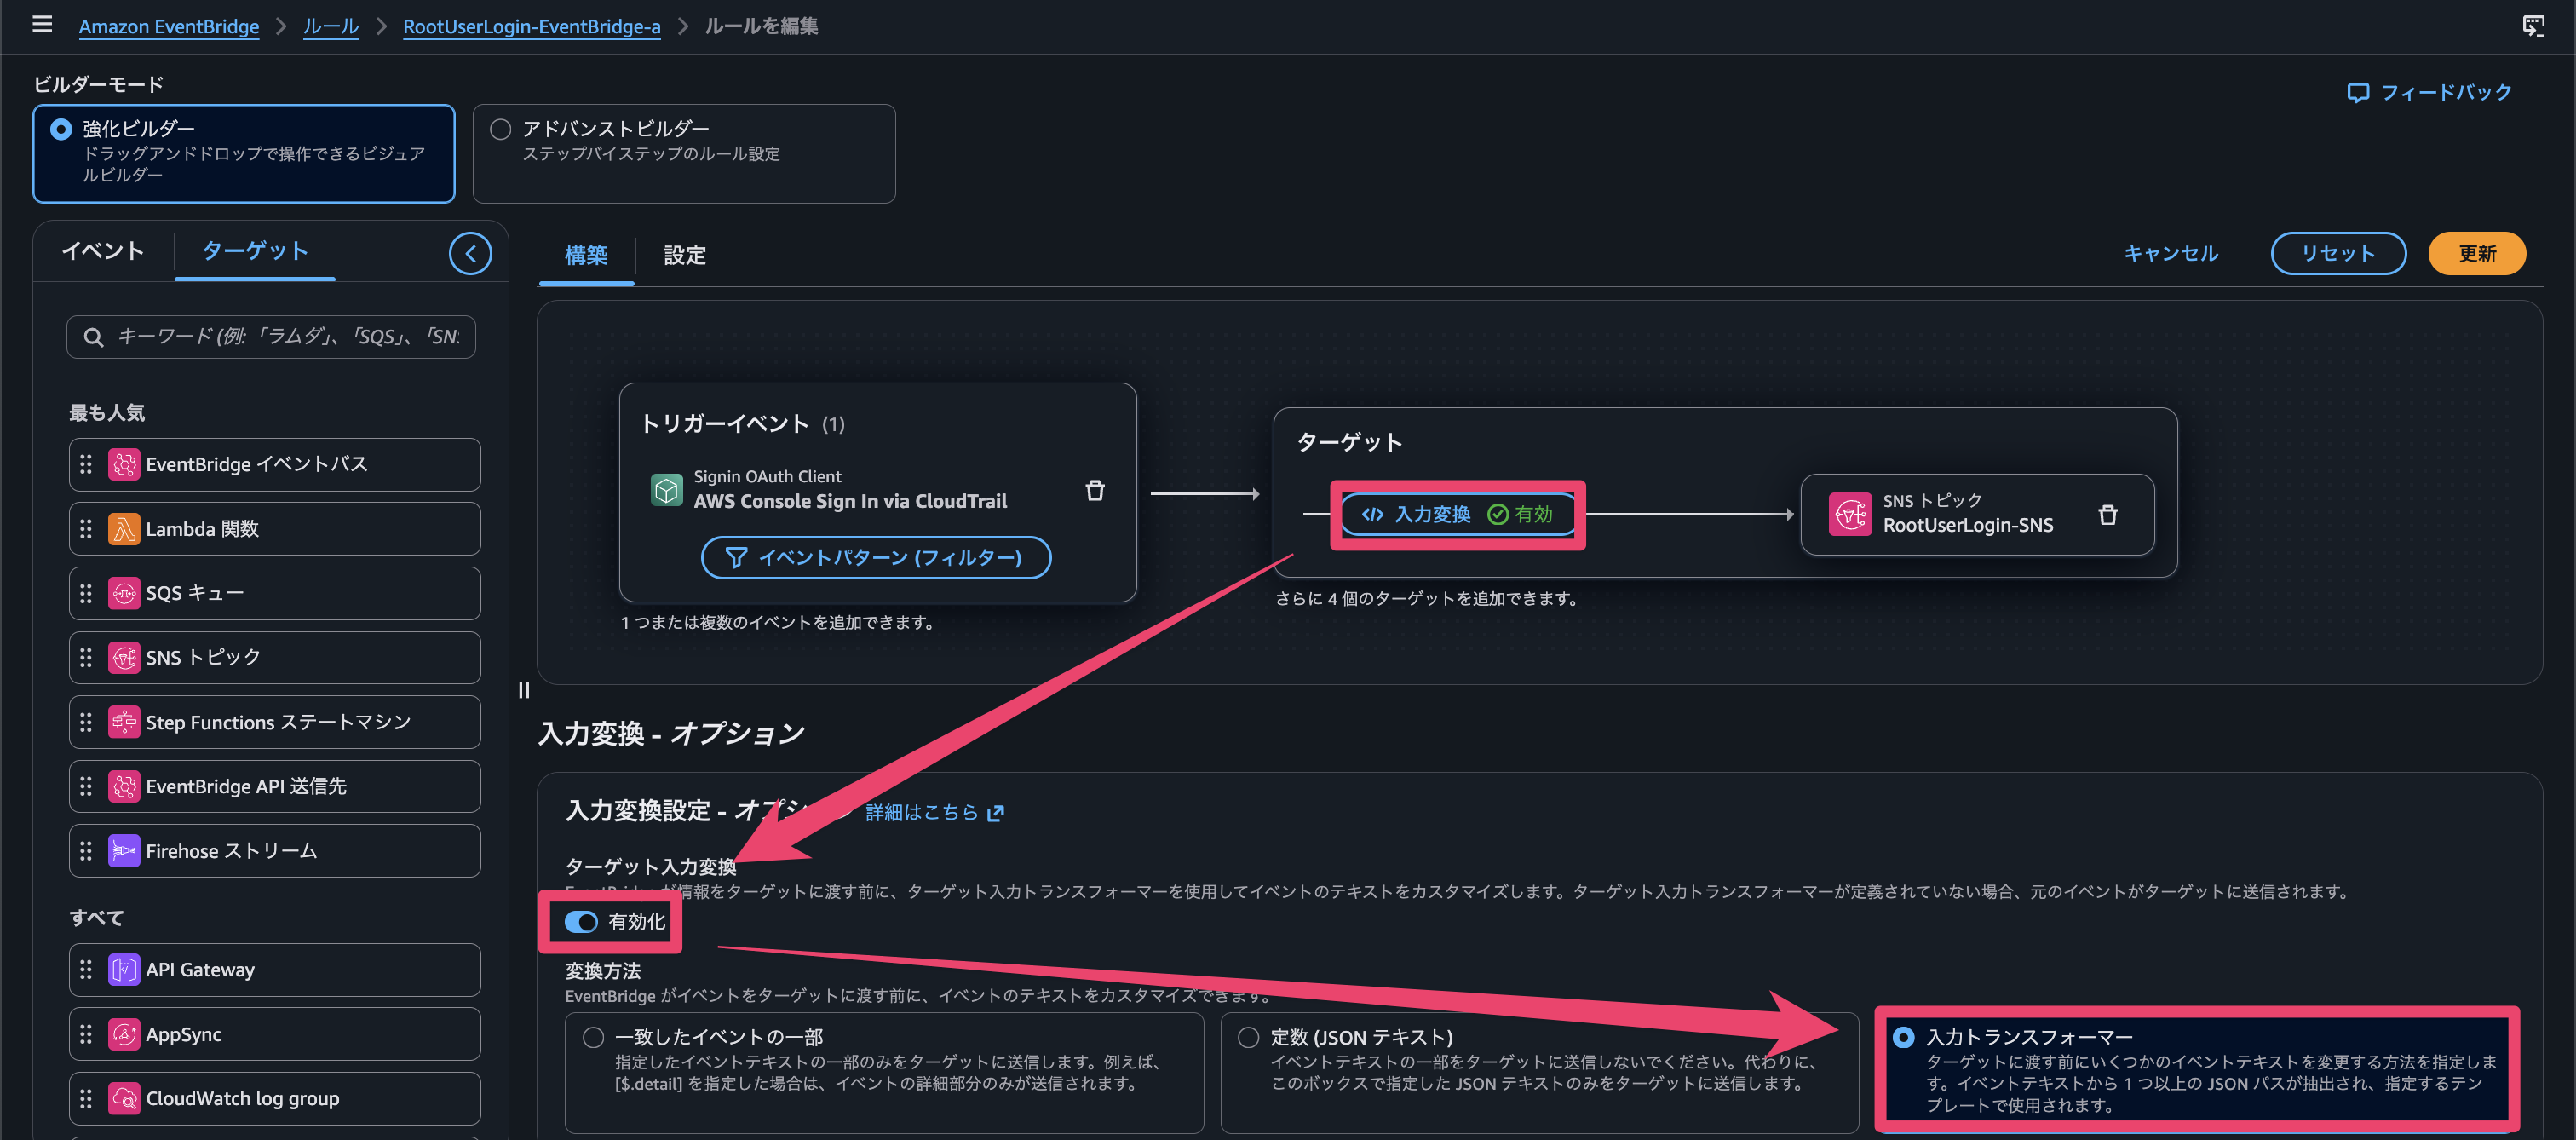Switch to the 構築 tab

point(586,256)
